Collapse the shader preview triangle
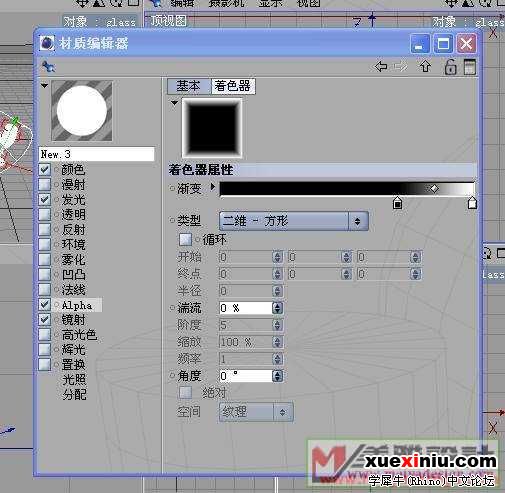The height and width of the screenshot is (493, 505). (x=174, y=103)
